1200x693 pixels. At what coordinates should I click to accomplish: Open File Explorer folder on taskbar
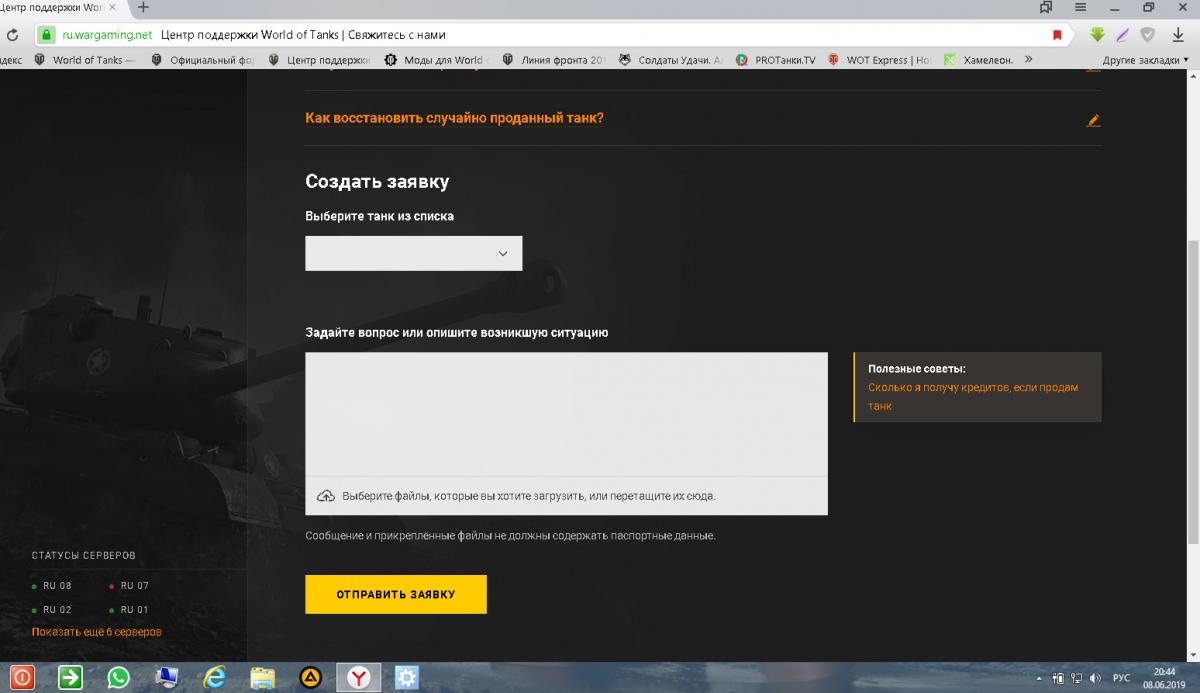262,678
